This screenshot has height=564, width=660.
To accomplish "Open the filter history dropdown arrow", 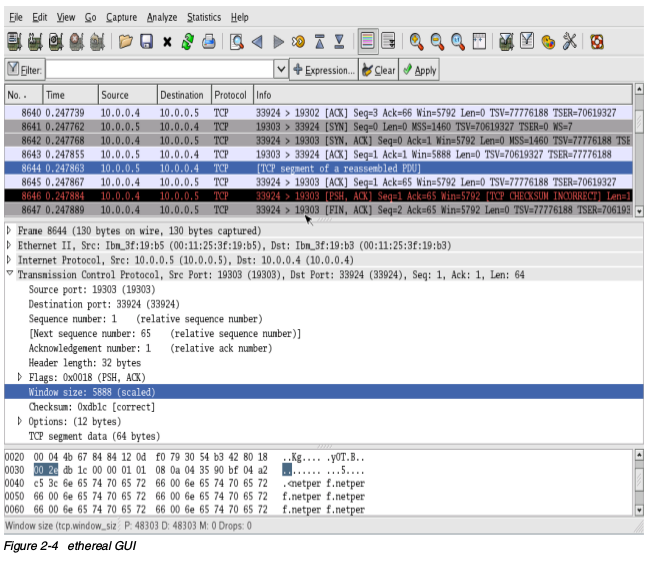I will [280, 70].
